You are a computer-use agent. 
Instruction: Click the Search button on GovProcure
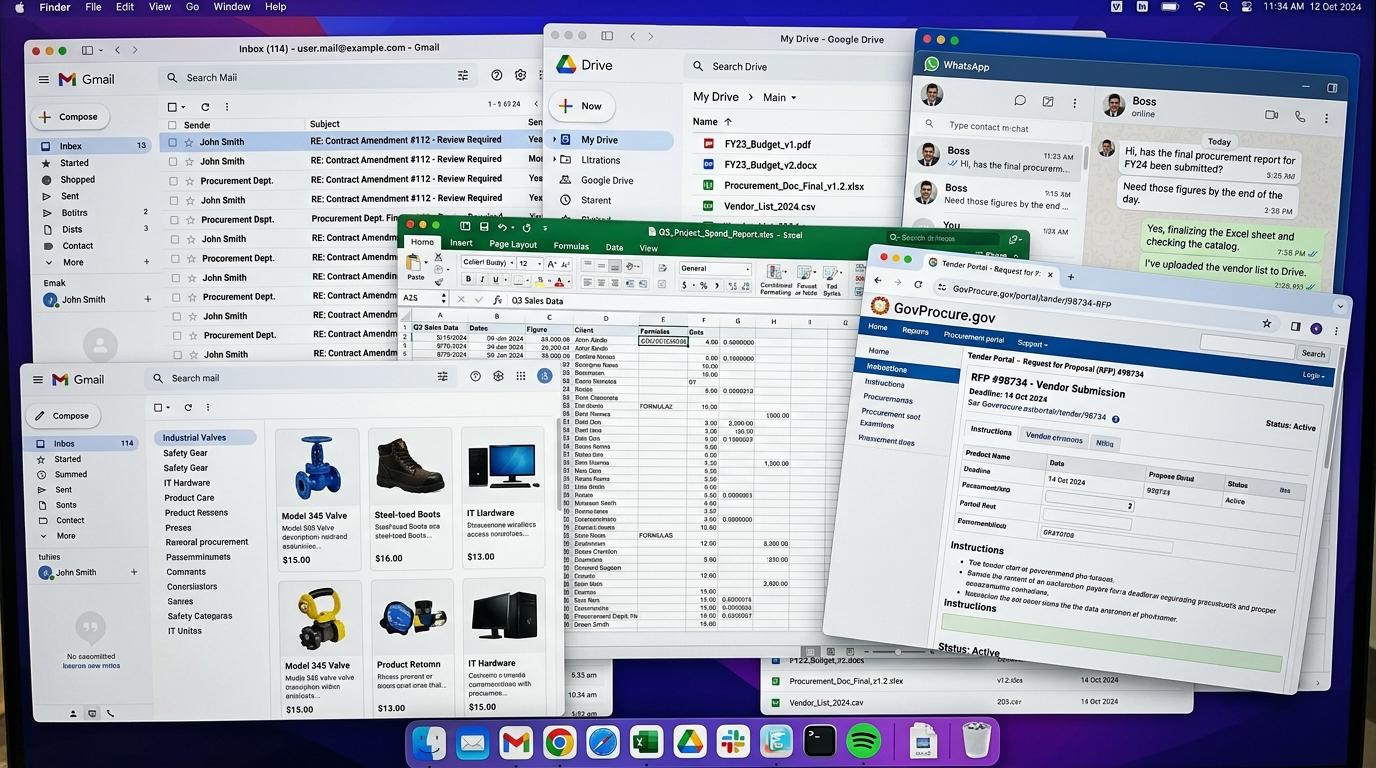[x=1312, y=353]
